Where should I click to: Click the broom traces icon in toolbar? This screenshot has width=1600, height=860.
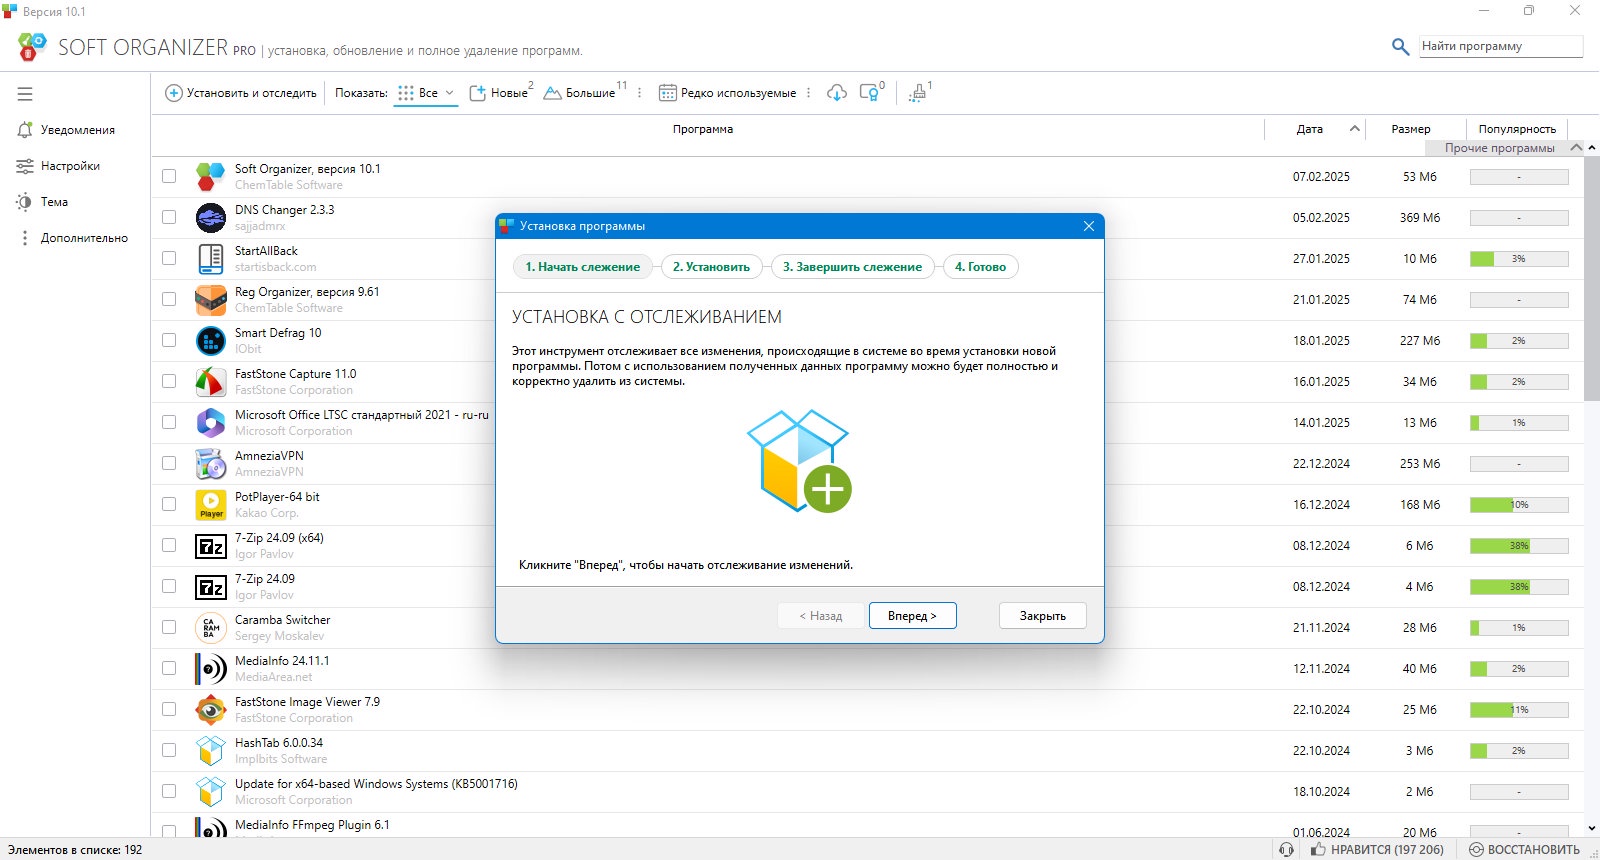(x=917, y=93)
